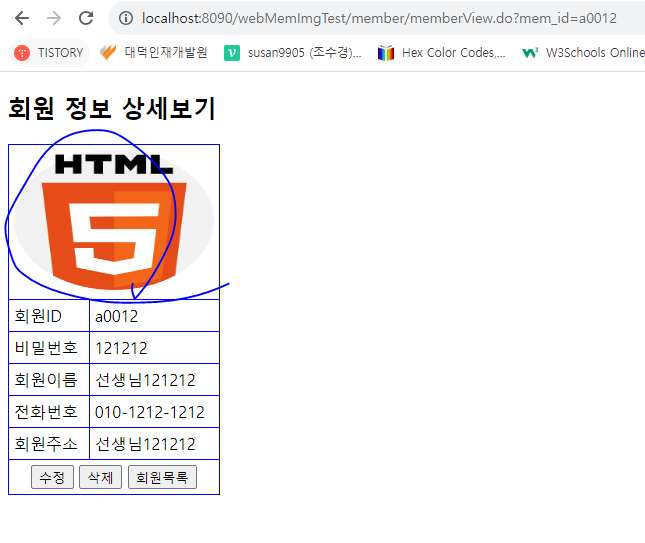Viewport: 645px width, 543px height.
Task: Select the password value 121212
Action: coord(121,348)
